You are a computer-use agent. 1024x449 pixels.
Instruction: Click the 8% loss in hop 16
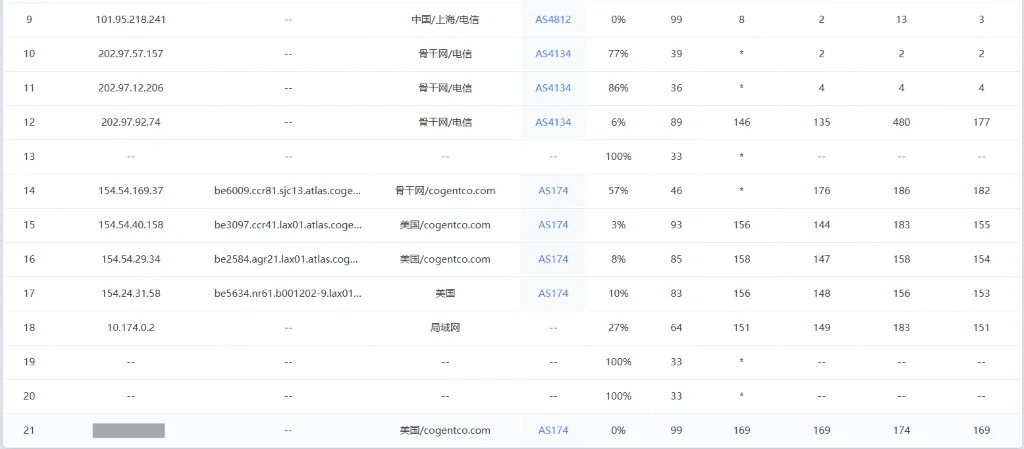[x=618, y=259]
